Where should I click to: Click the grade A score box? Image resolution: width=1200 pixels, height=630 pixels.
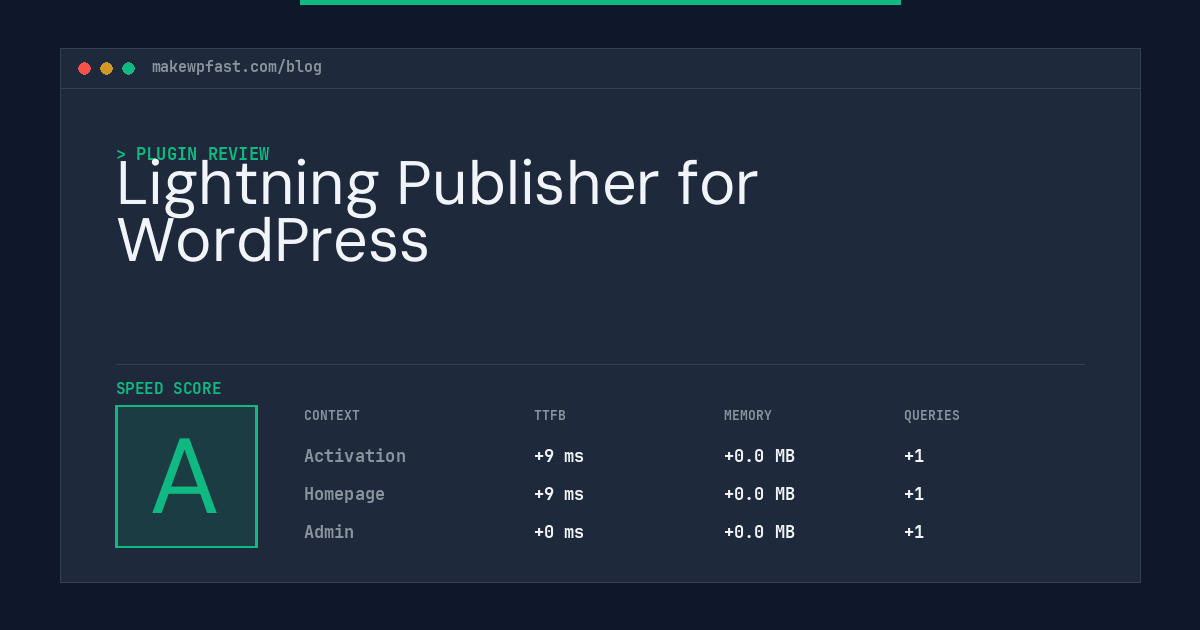tap(186, 476)
